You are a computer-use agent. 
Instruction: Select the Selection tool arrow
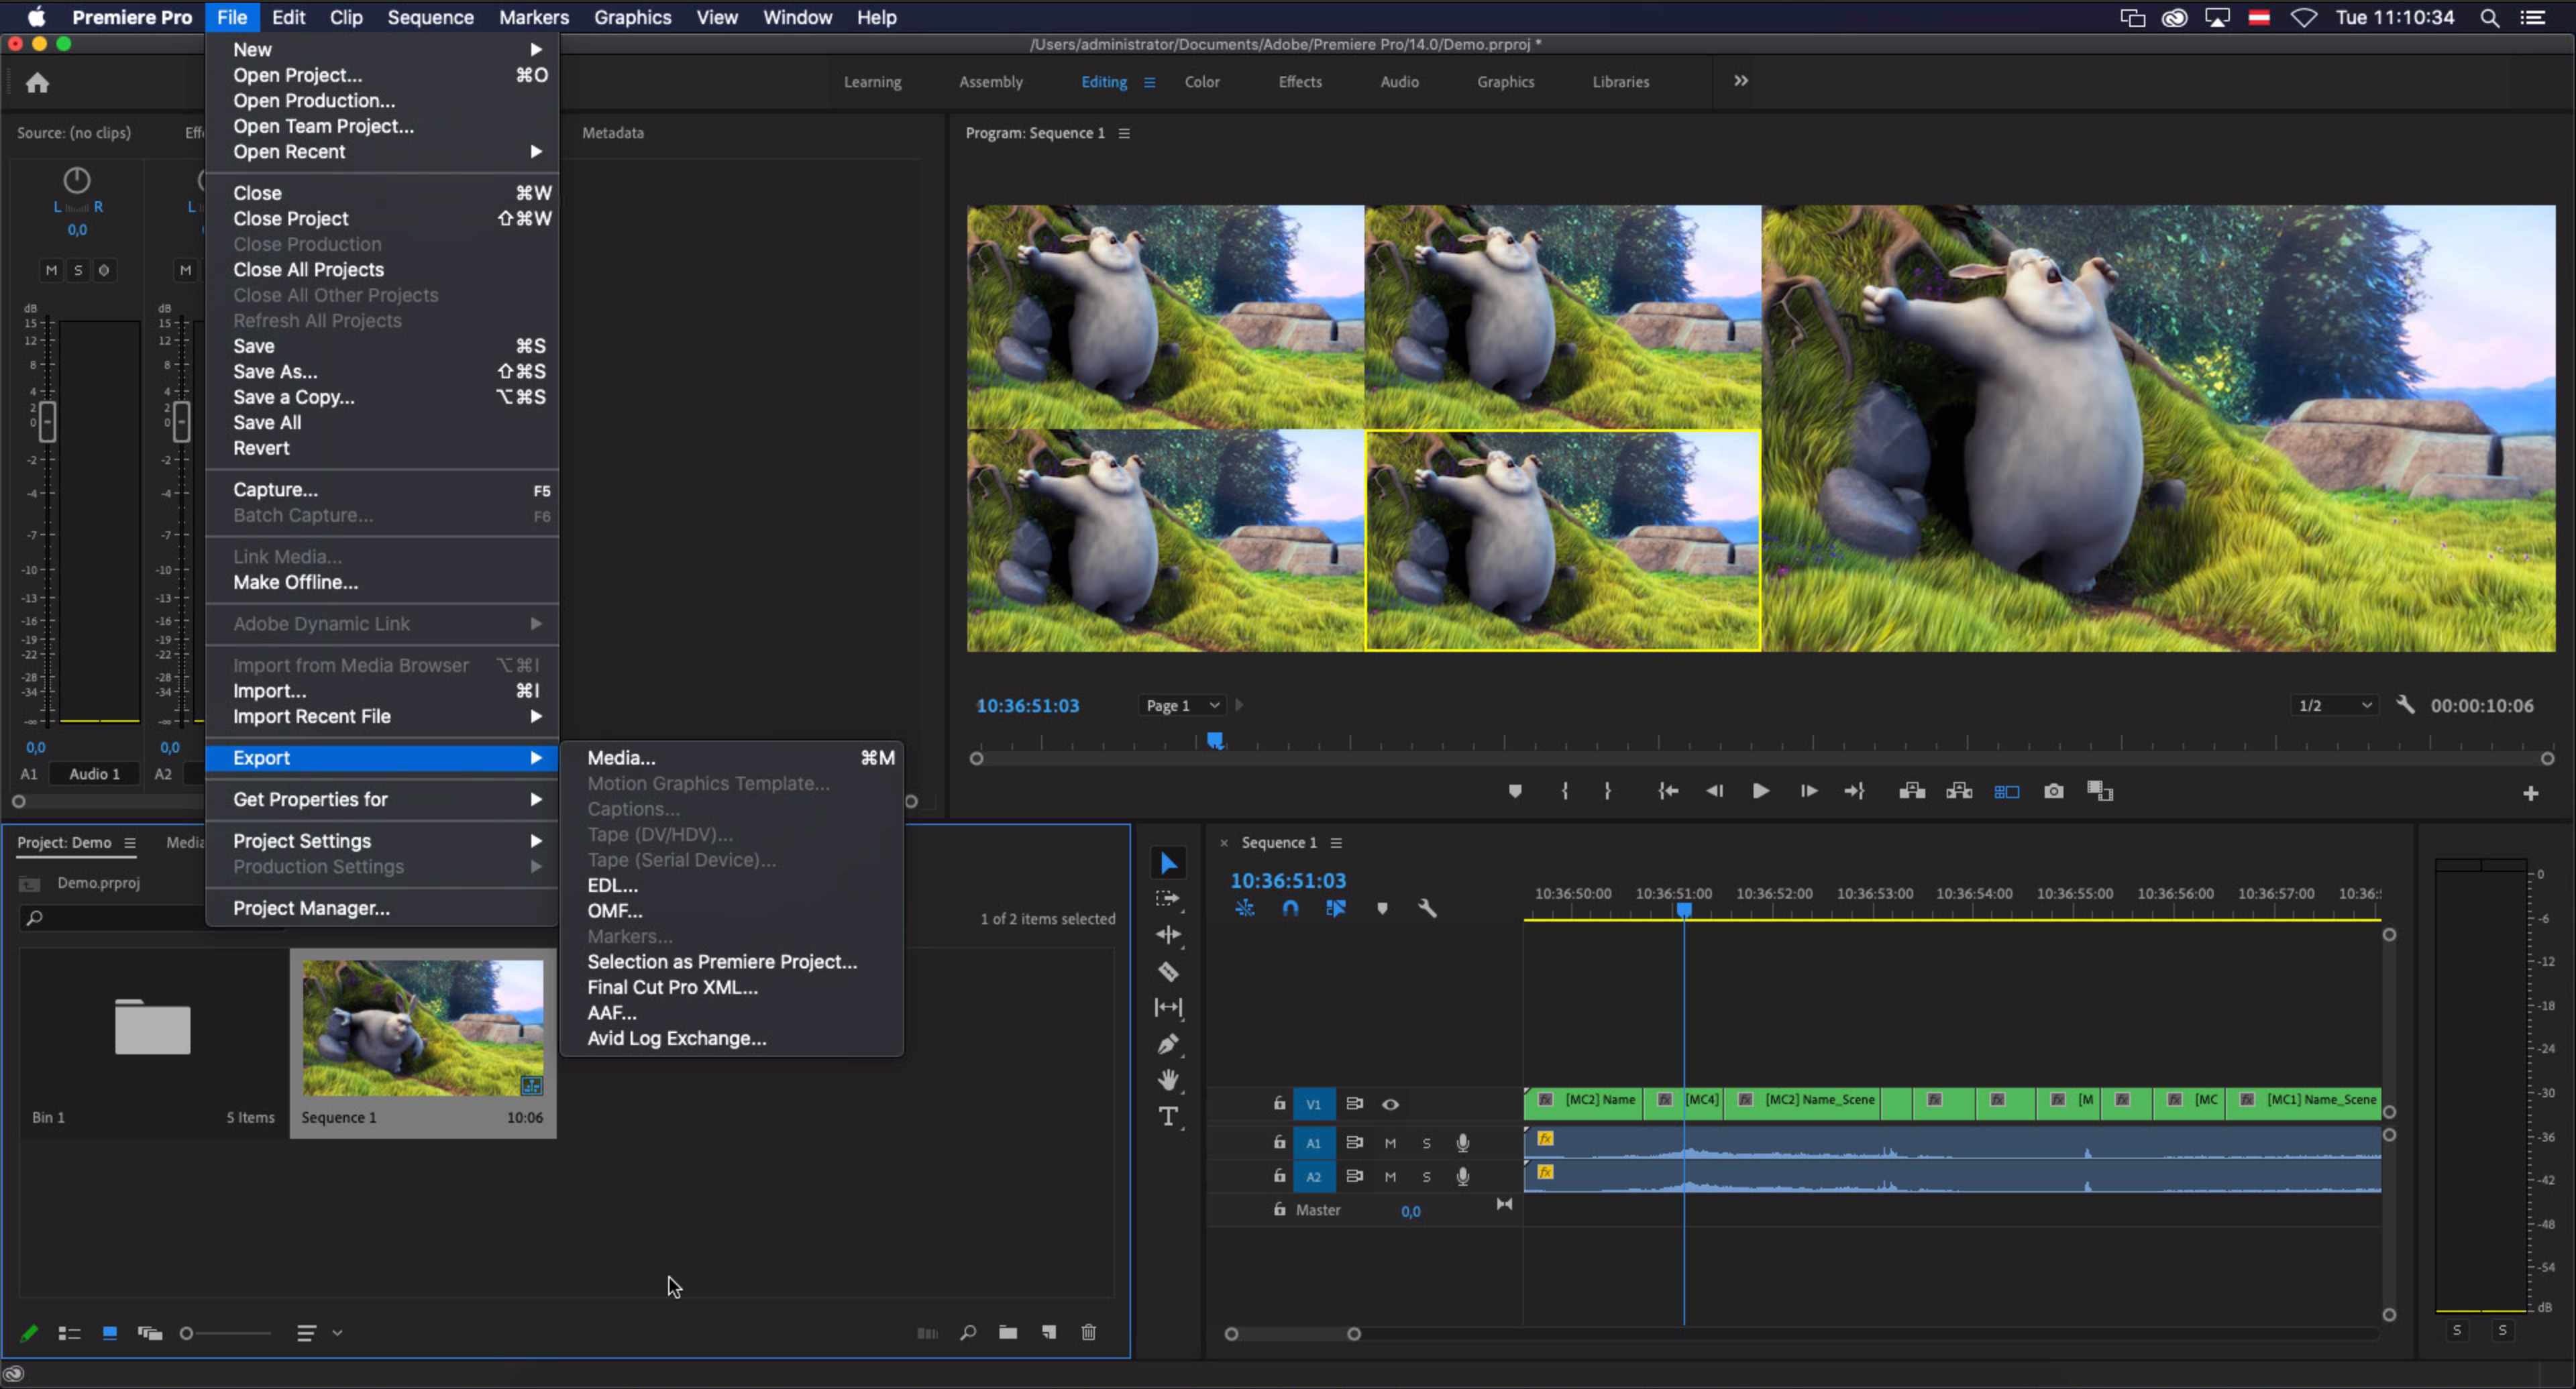tap(1168, 862)
